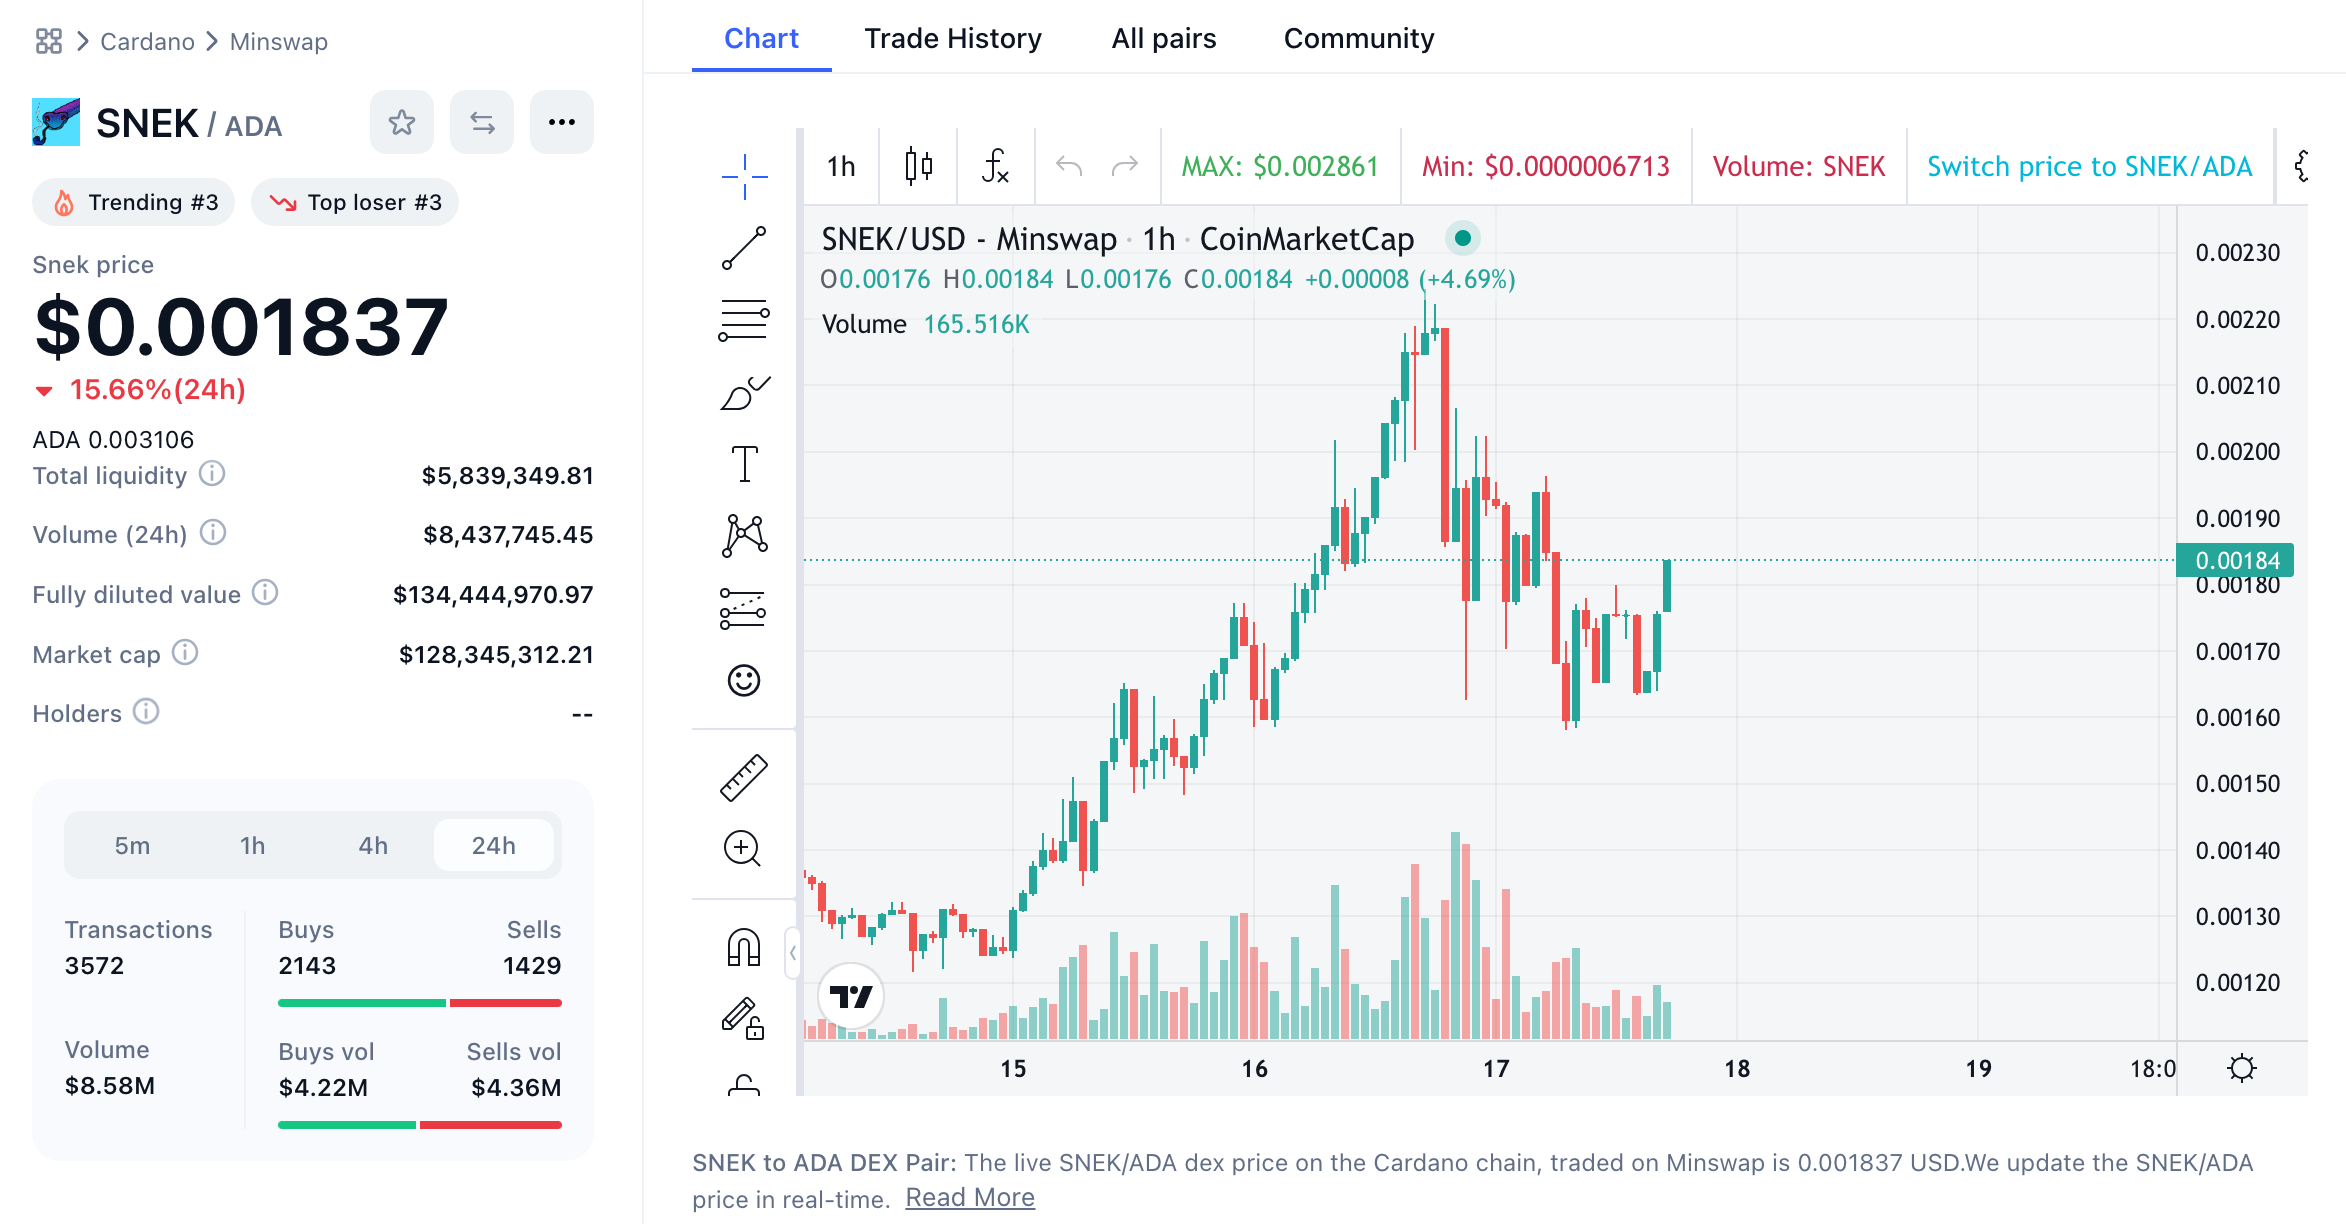Toggle stay in drawing mode pencil lock
Viewport: 2346px width, 1224px height.
click(x=744, y=1018)
